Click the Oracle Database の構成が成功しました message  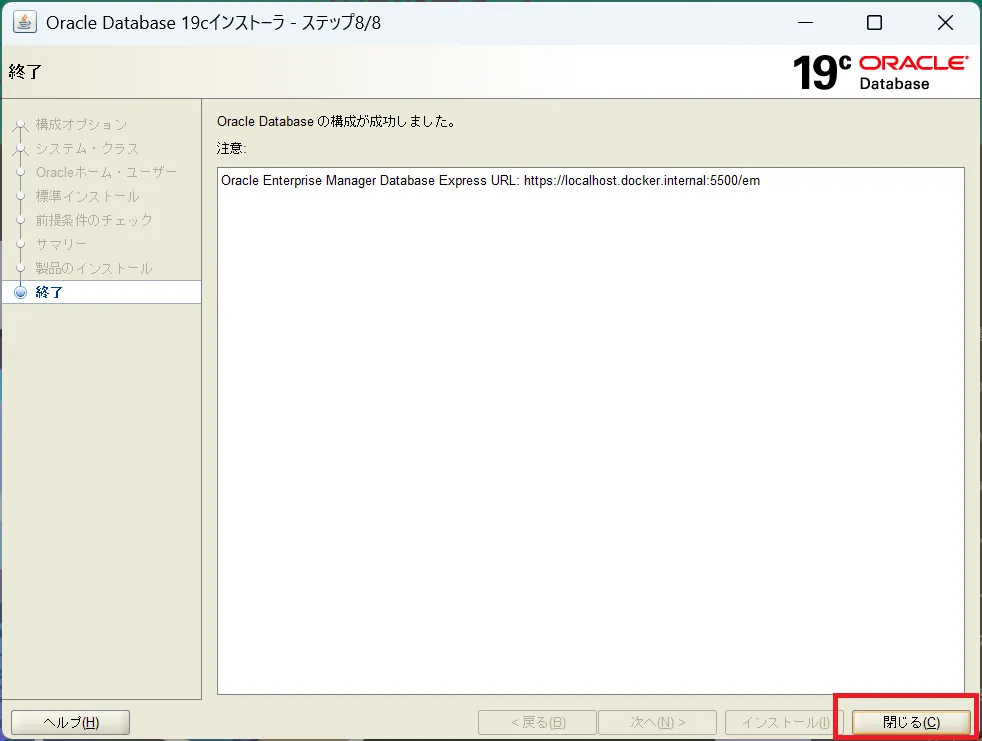(336, 122)
